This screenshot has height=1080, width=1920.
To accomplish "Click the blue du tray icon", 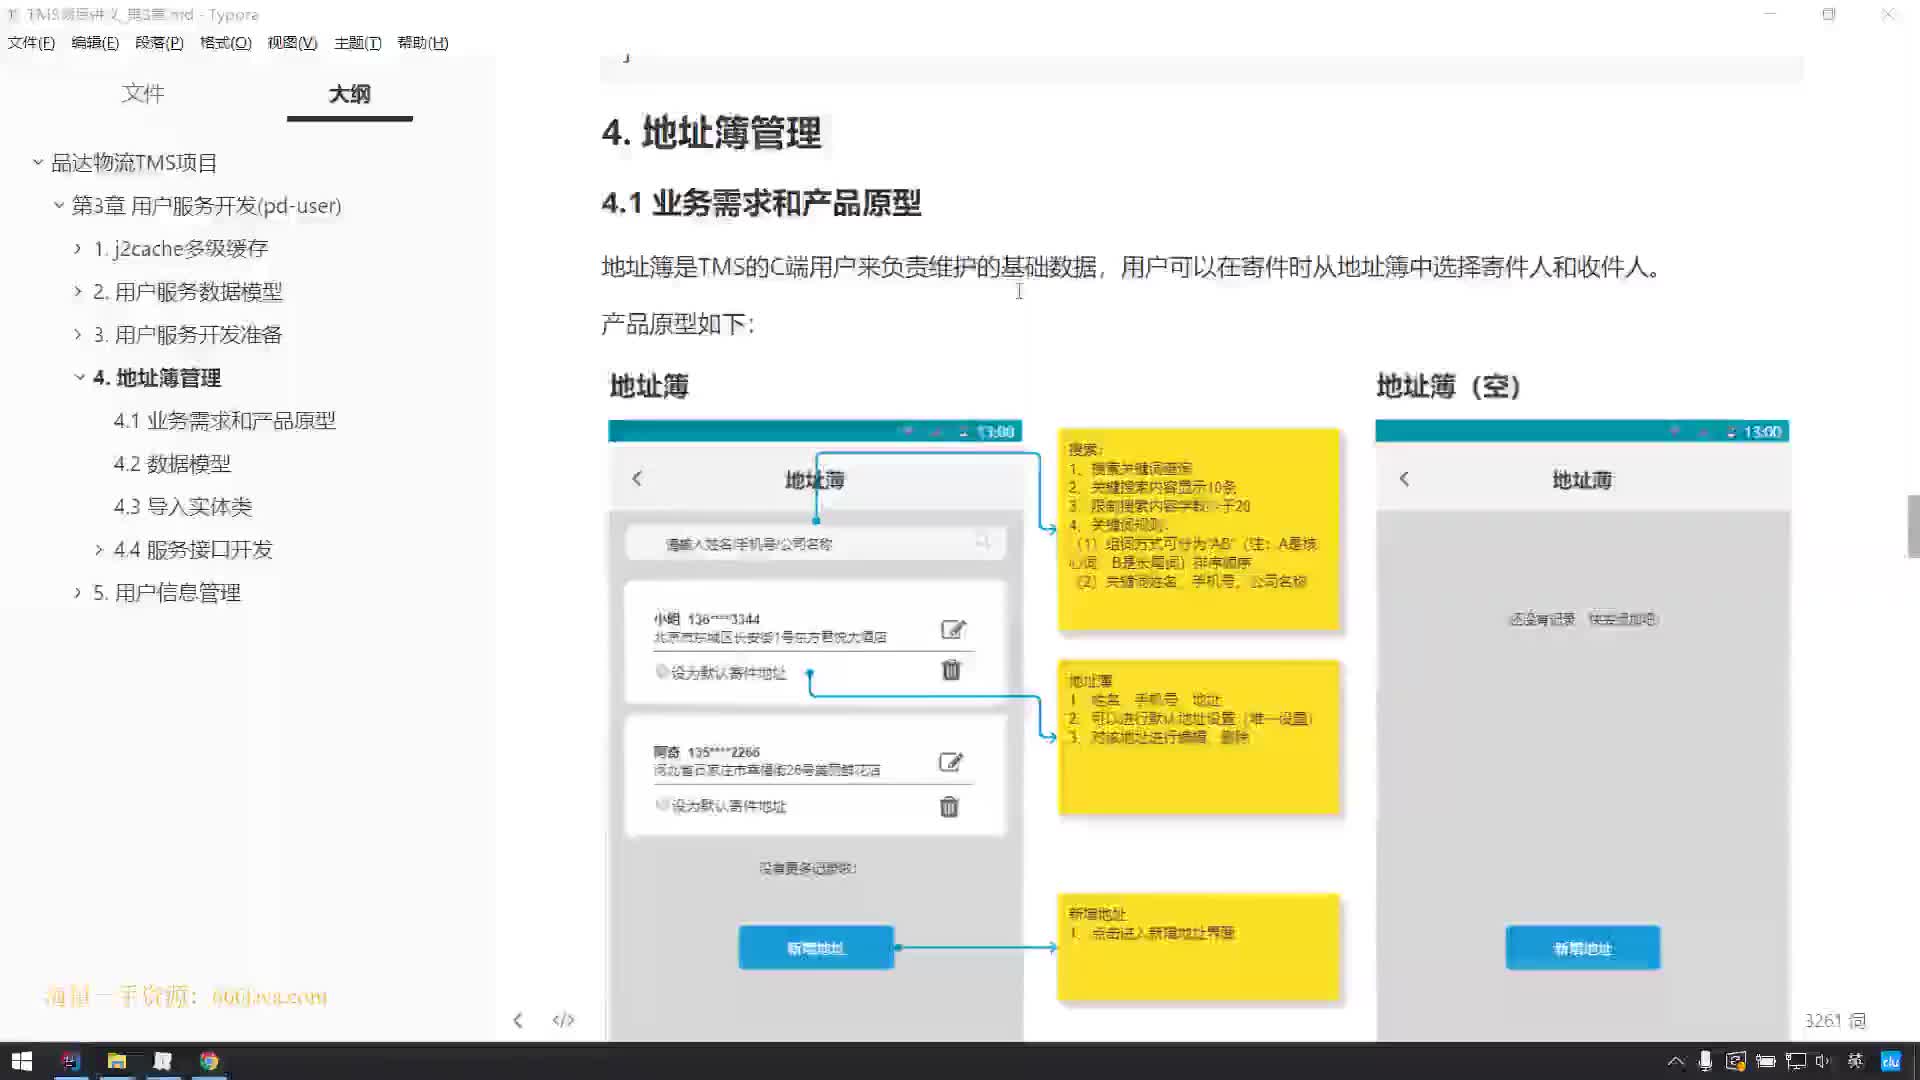I will (1890, 1061).
